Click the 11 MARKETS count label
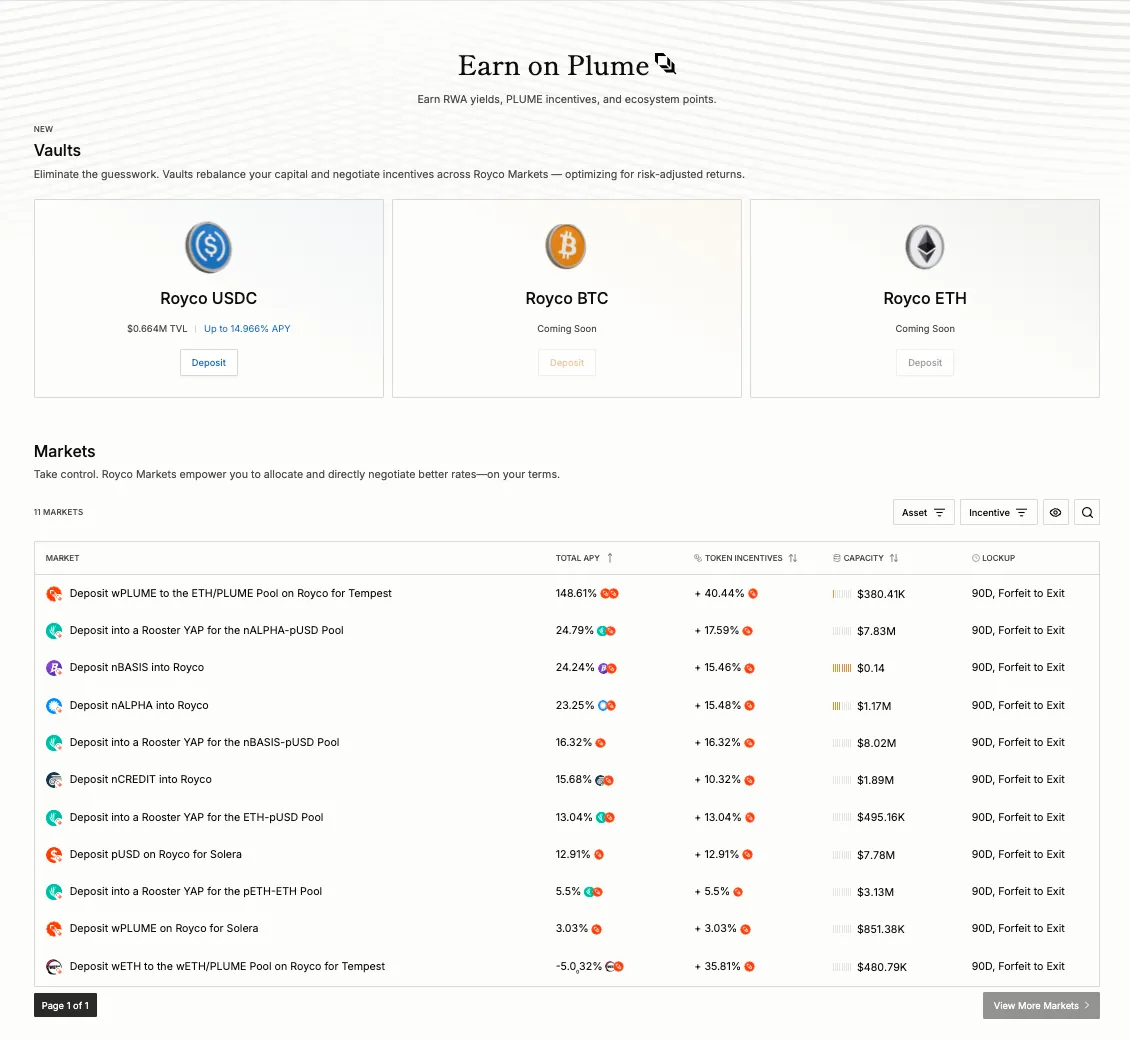Viewport: 1130px width, 1040px height. 58,512
